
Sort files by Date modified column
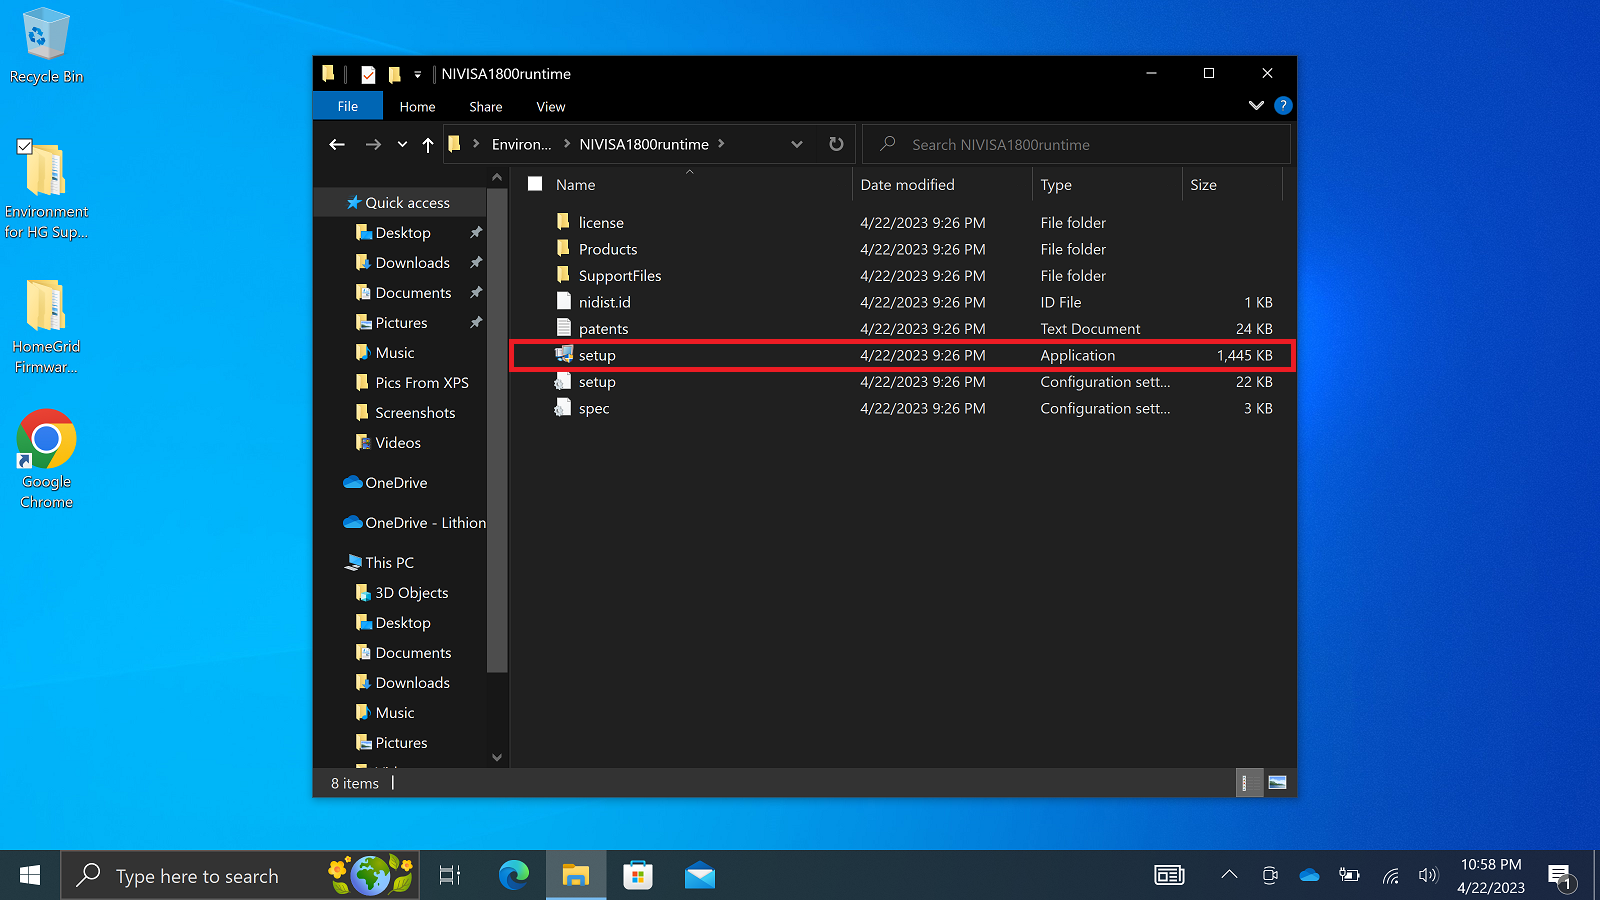pyautogui.click(x=907, y=185)
